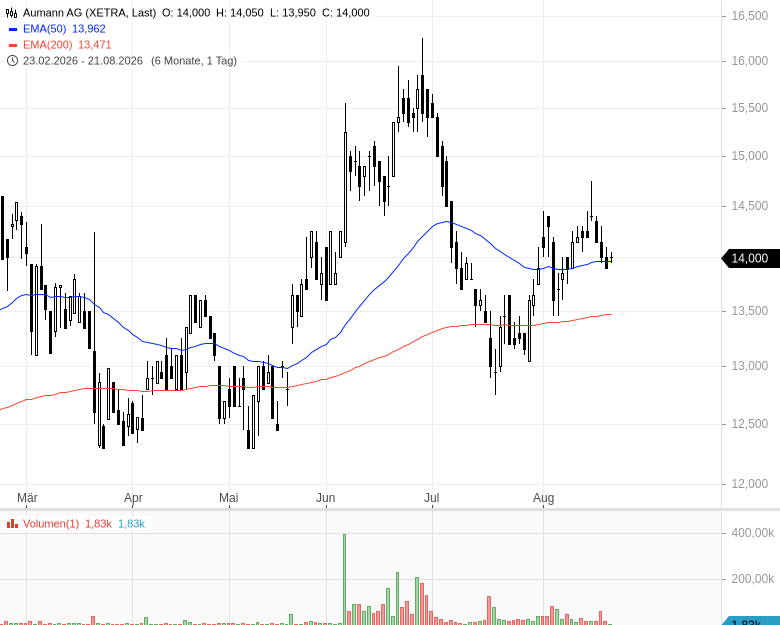Click the date range 23.02.2026 - 21.08.2026
Screen dimensions: 780x625
[83, 61]
